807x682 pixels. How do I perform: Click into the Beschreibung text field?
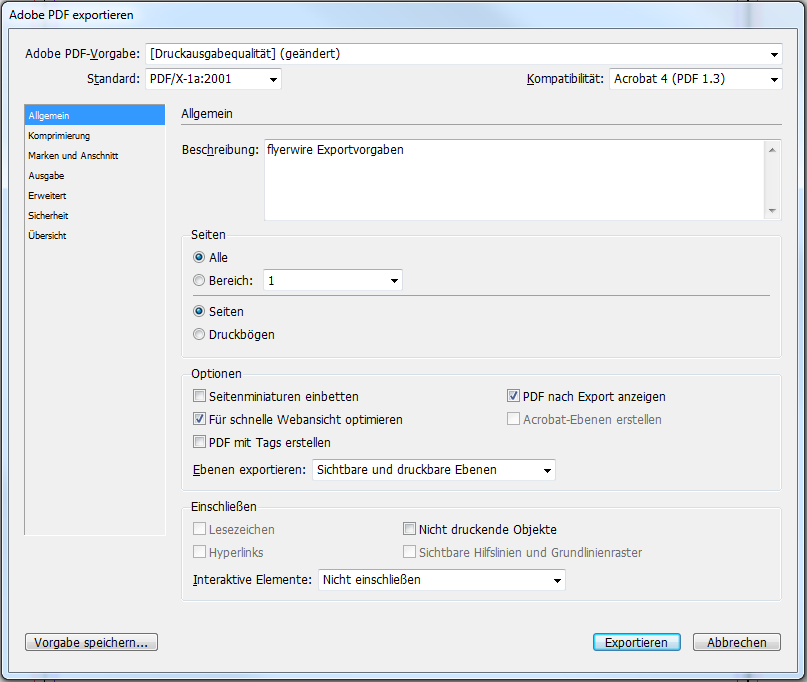[515, 180]
